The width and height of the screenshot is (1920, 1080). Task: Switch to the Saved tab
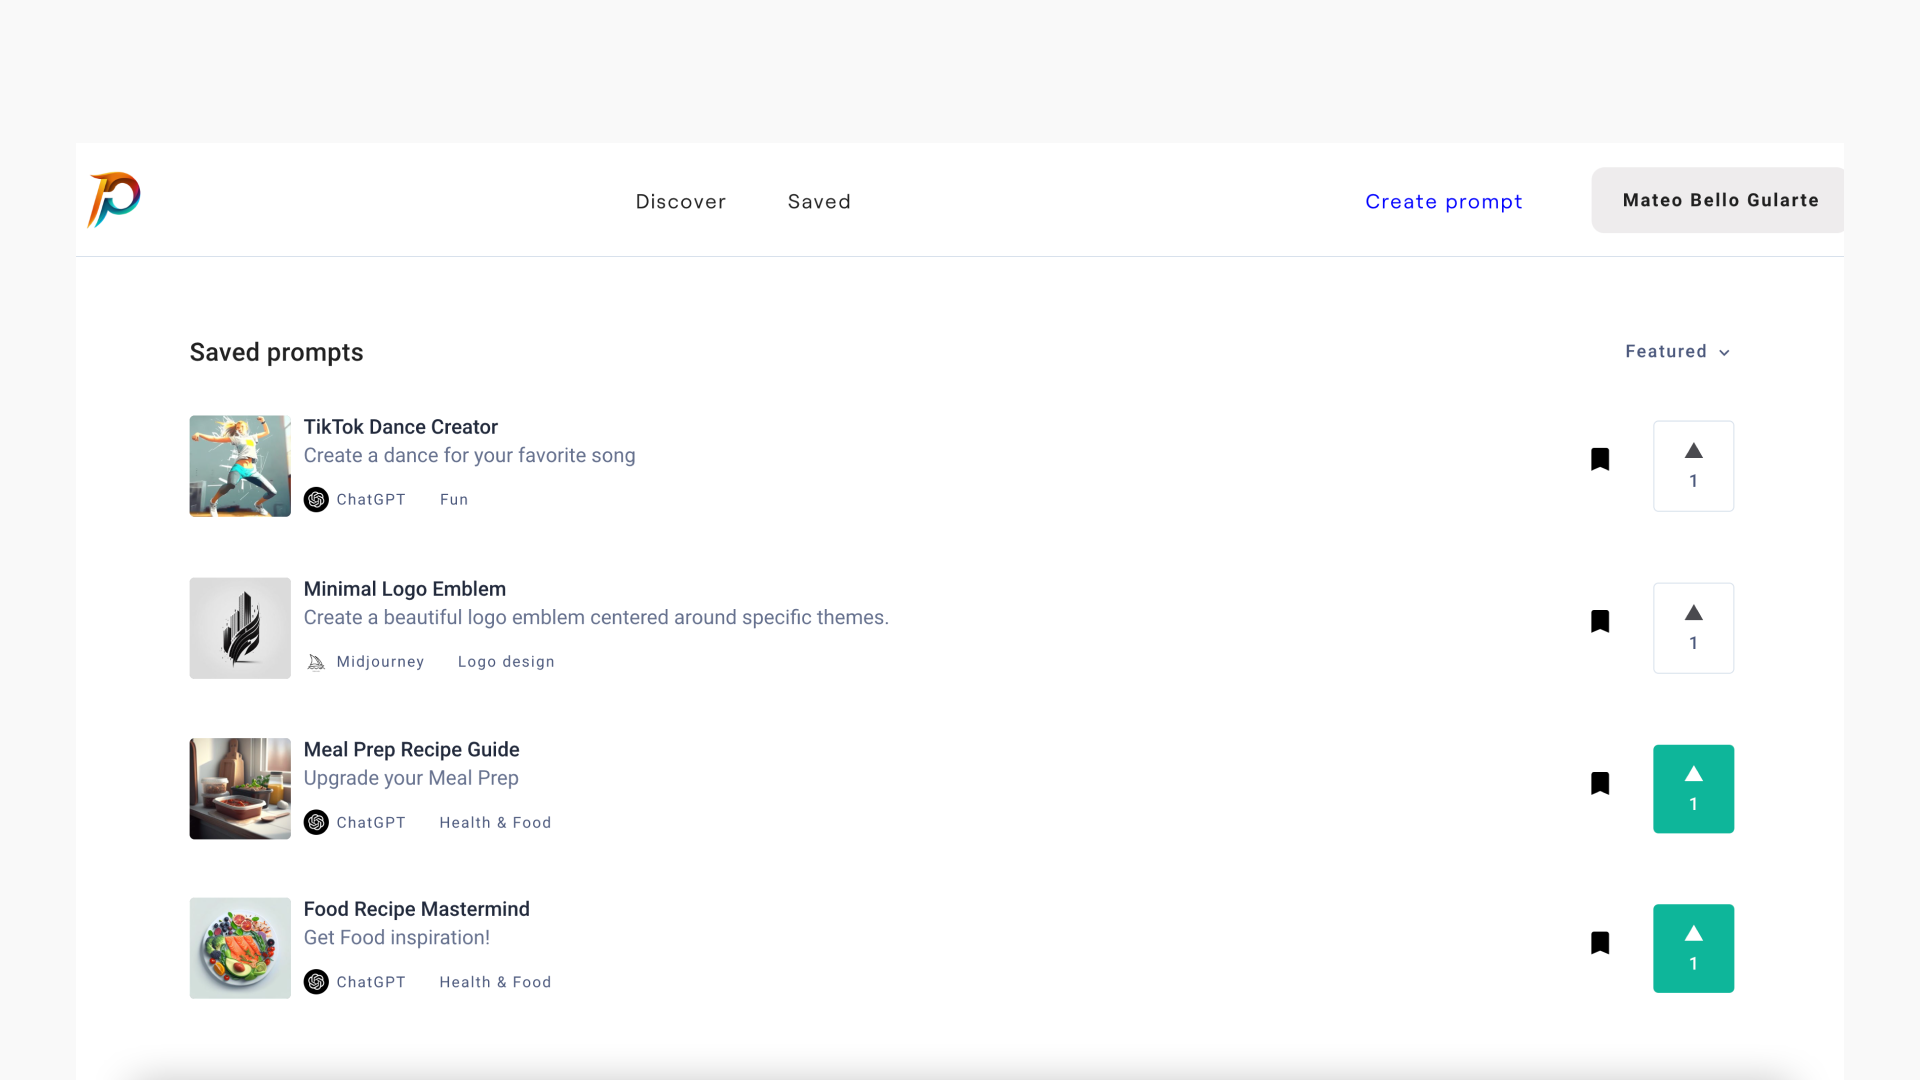coord(819,202)
